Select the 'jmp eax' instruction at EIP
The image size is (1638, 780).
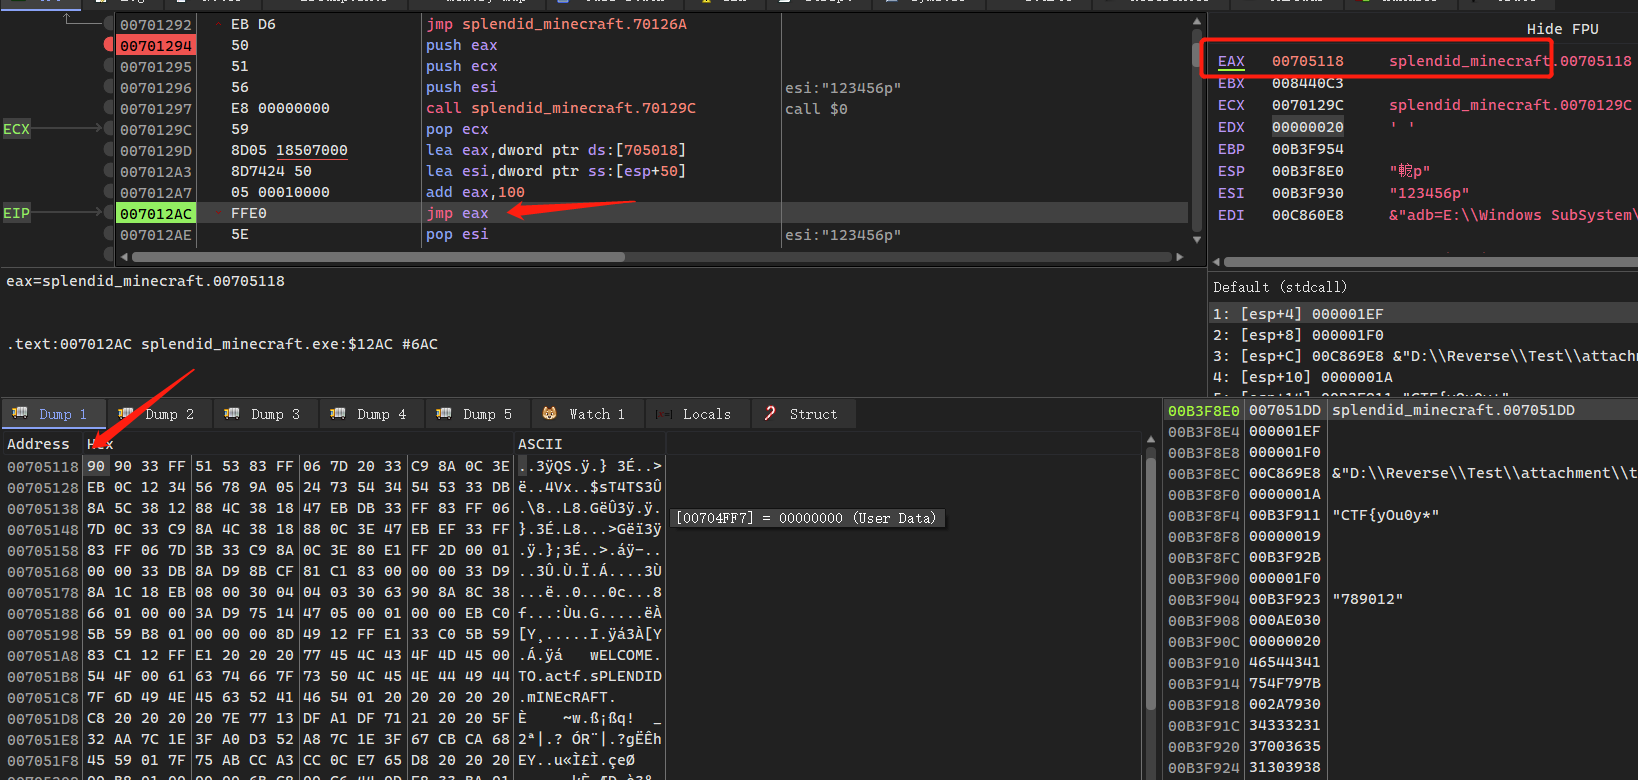[x=457, y=213]
